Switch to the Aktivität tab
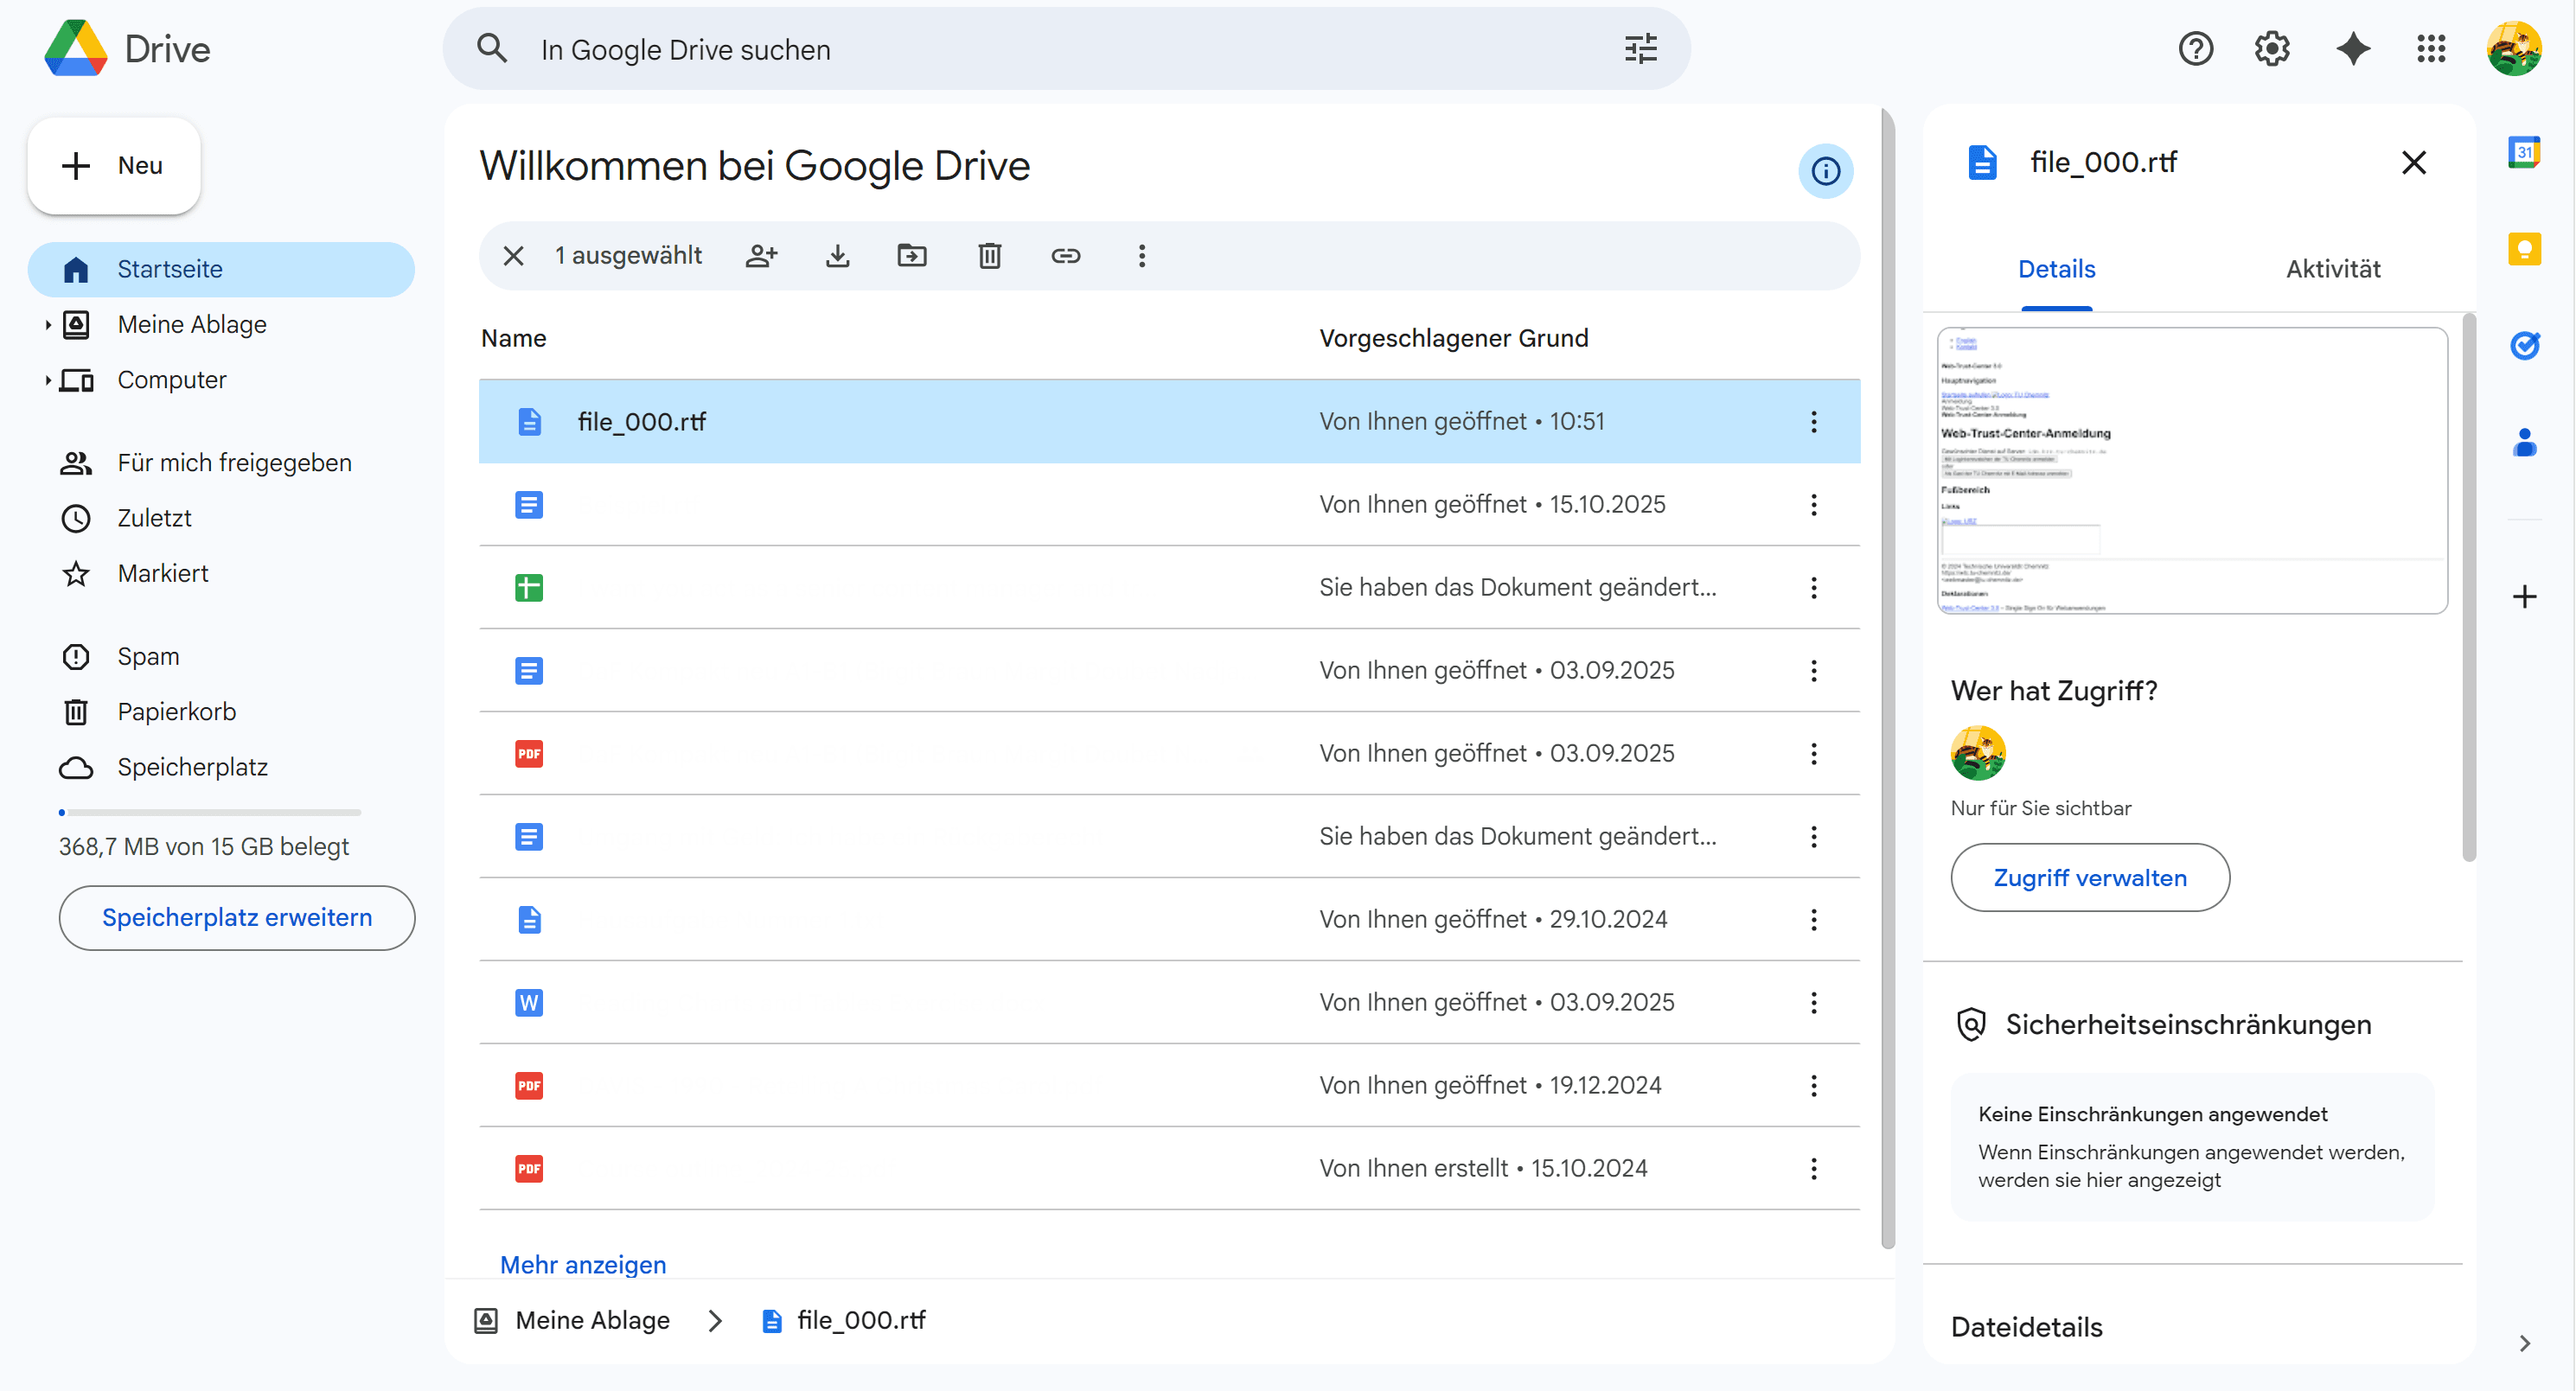Screen dimensions: 2576x1391 click(x=2332, y=269)
